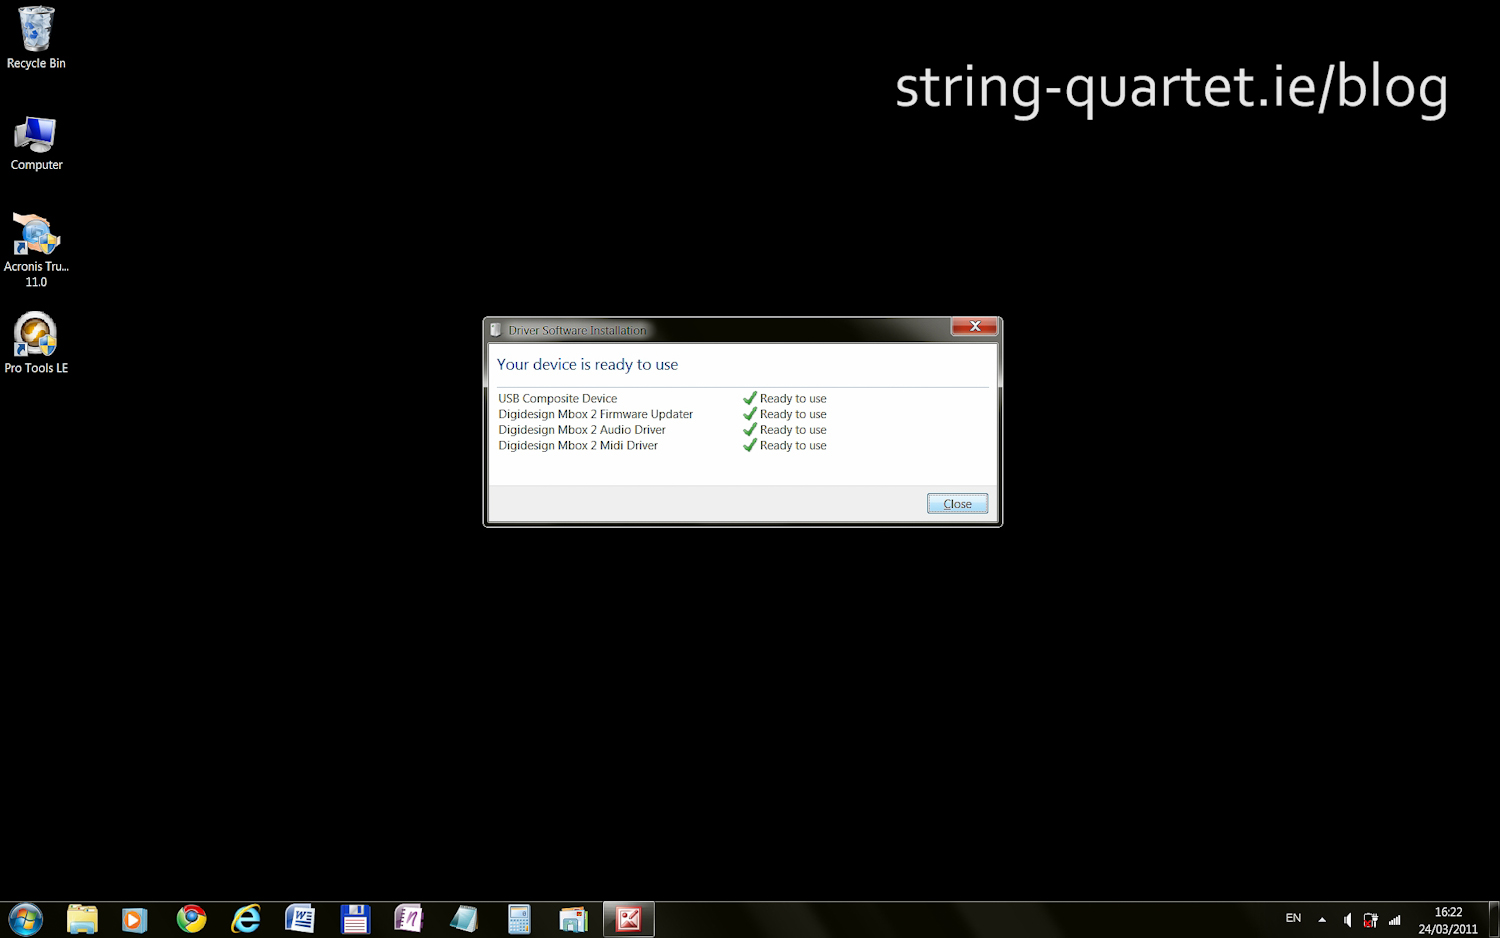Click the checkmark for the Midi Driver row
Viewport: 1500px width, 938px height.
point(750,446)
